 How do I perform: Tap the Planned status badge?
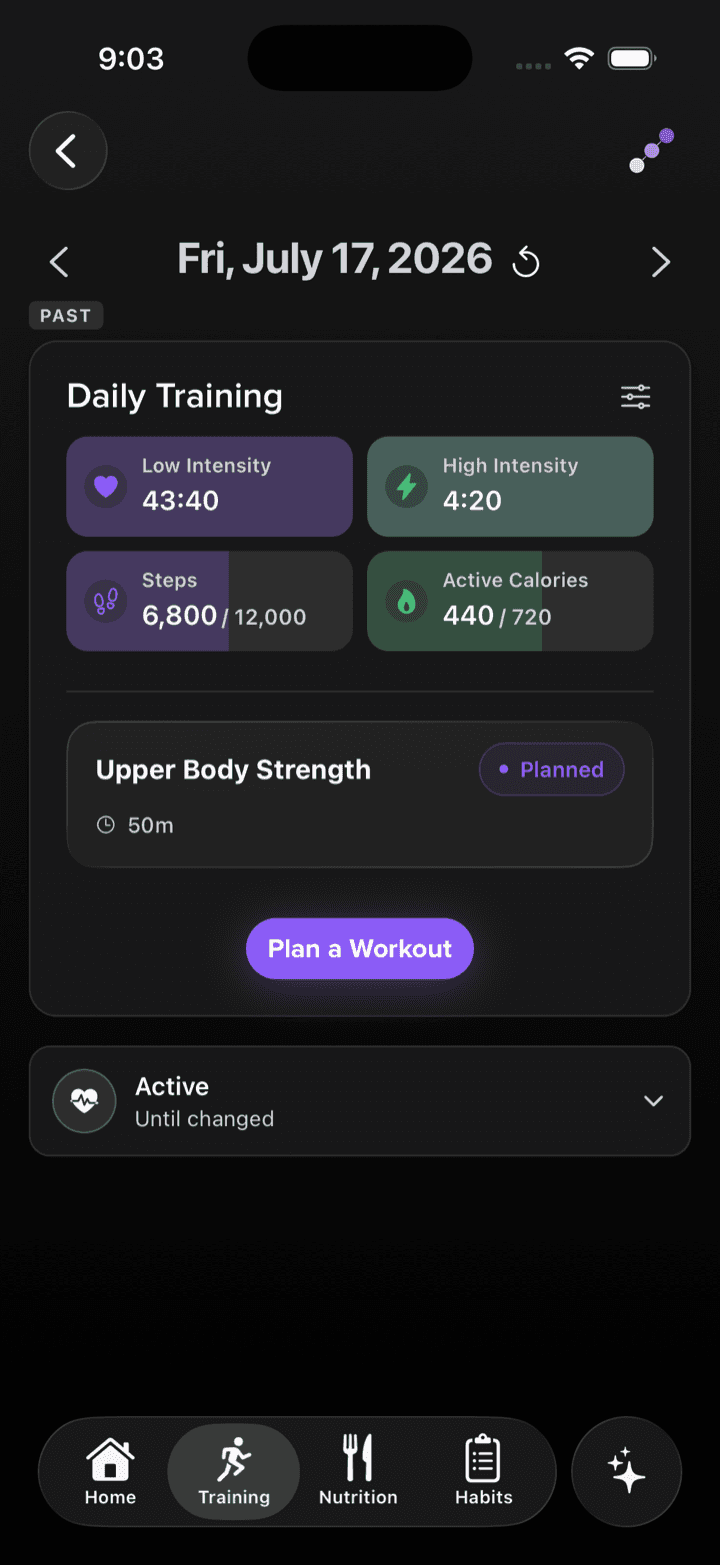(x=552, y=770)
